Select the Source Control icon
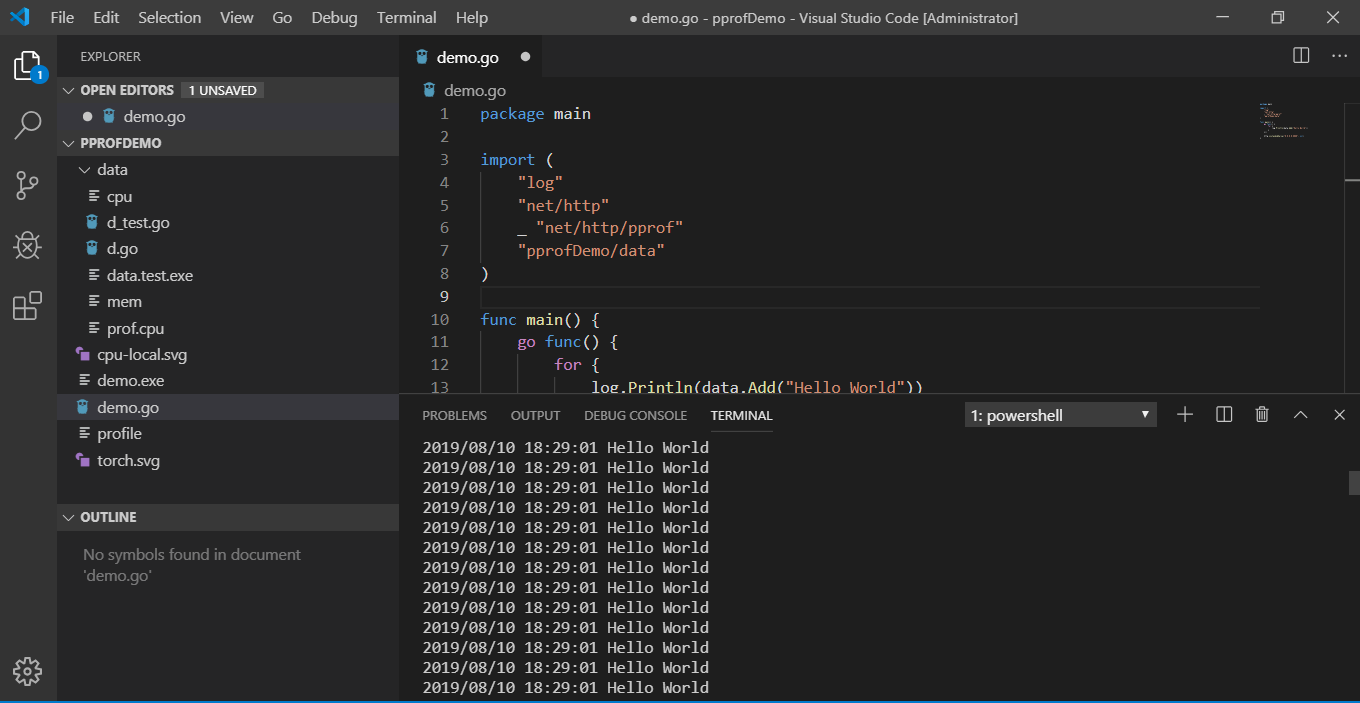This screenshot has height=703, width=1360. pyautogui.click(x=28, y=185)
